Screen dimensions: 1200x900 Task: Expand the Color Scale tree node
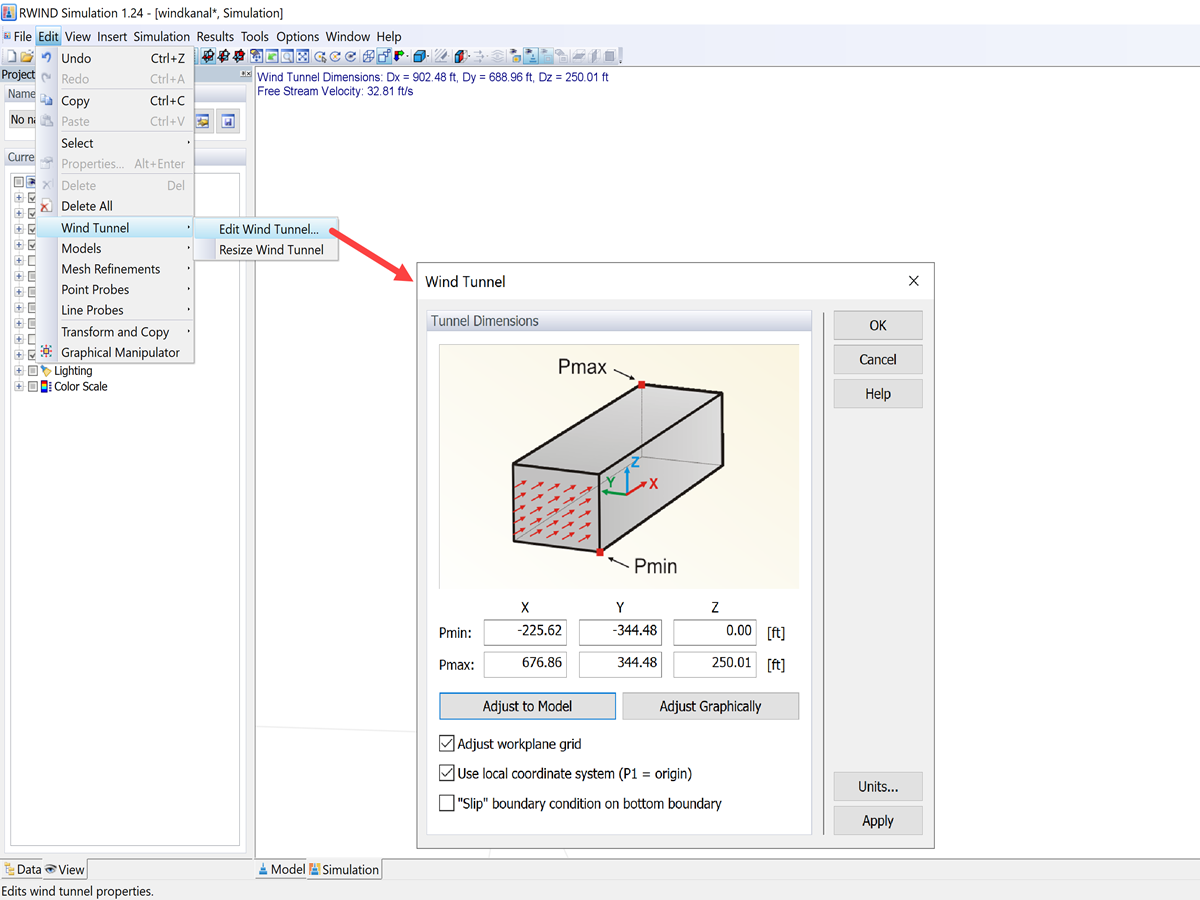[19, 386]
